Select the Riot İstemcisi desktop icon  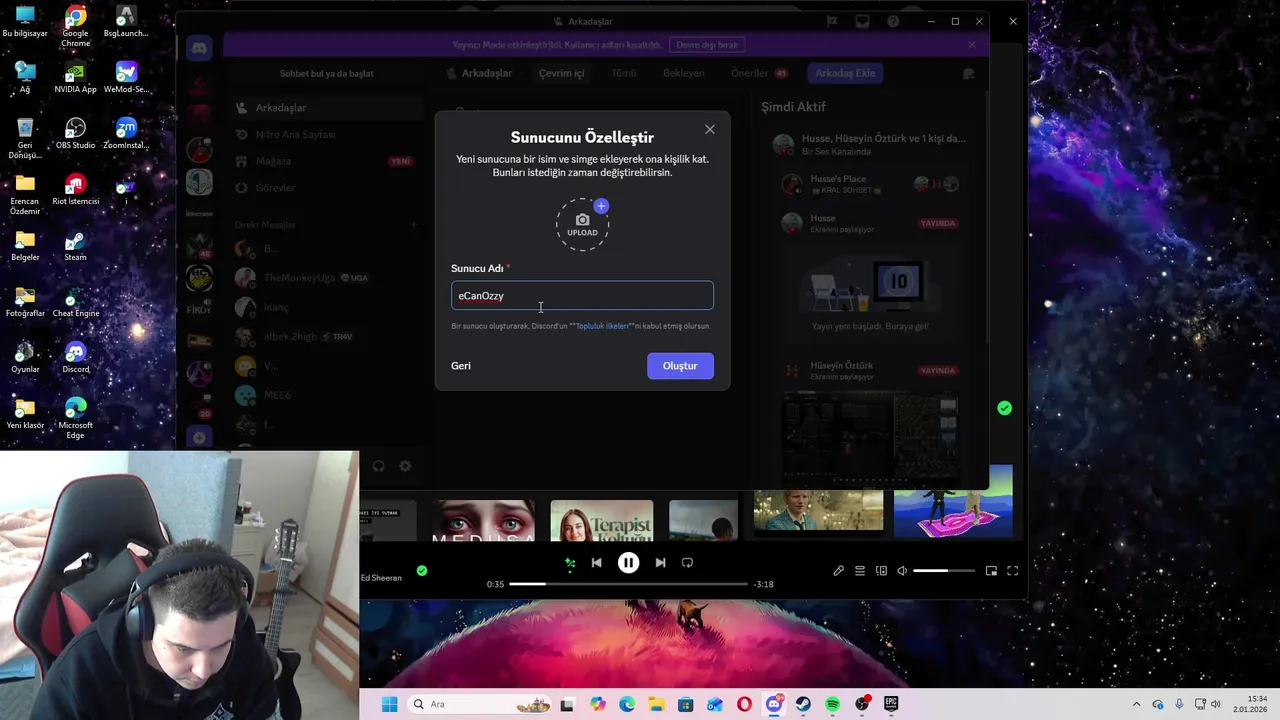(75, 189)
